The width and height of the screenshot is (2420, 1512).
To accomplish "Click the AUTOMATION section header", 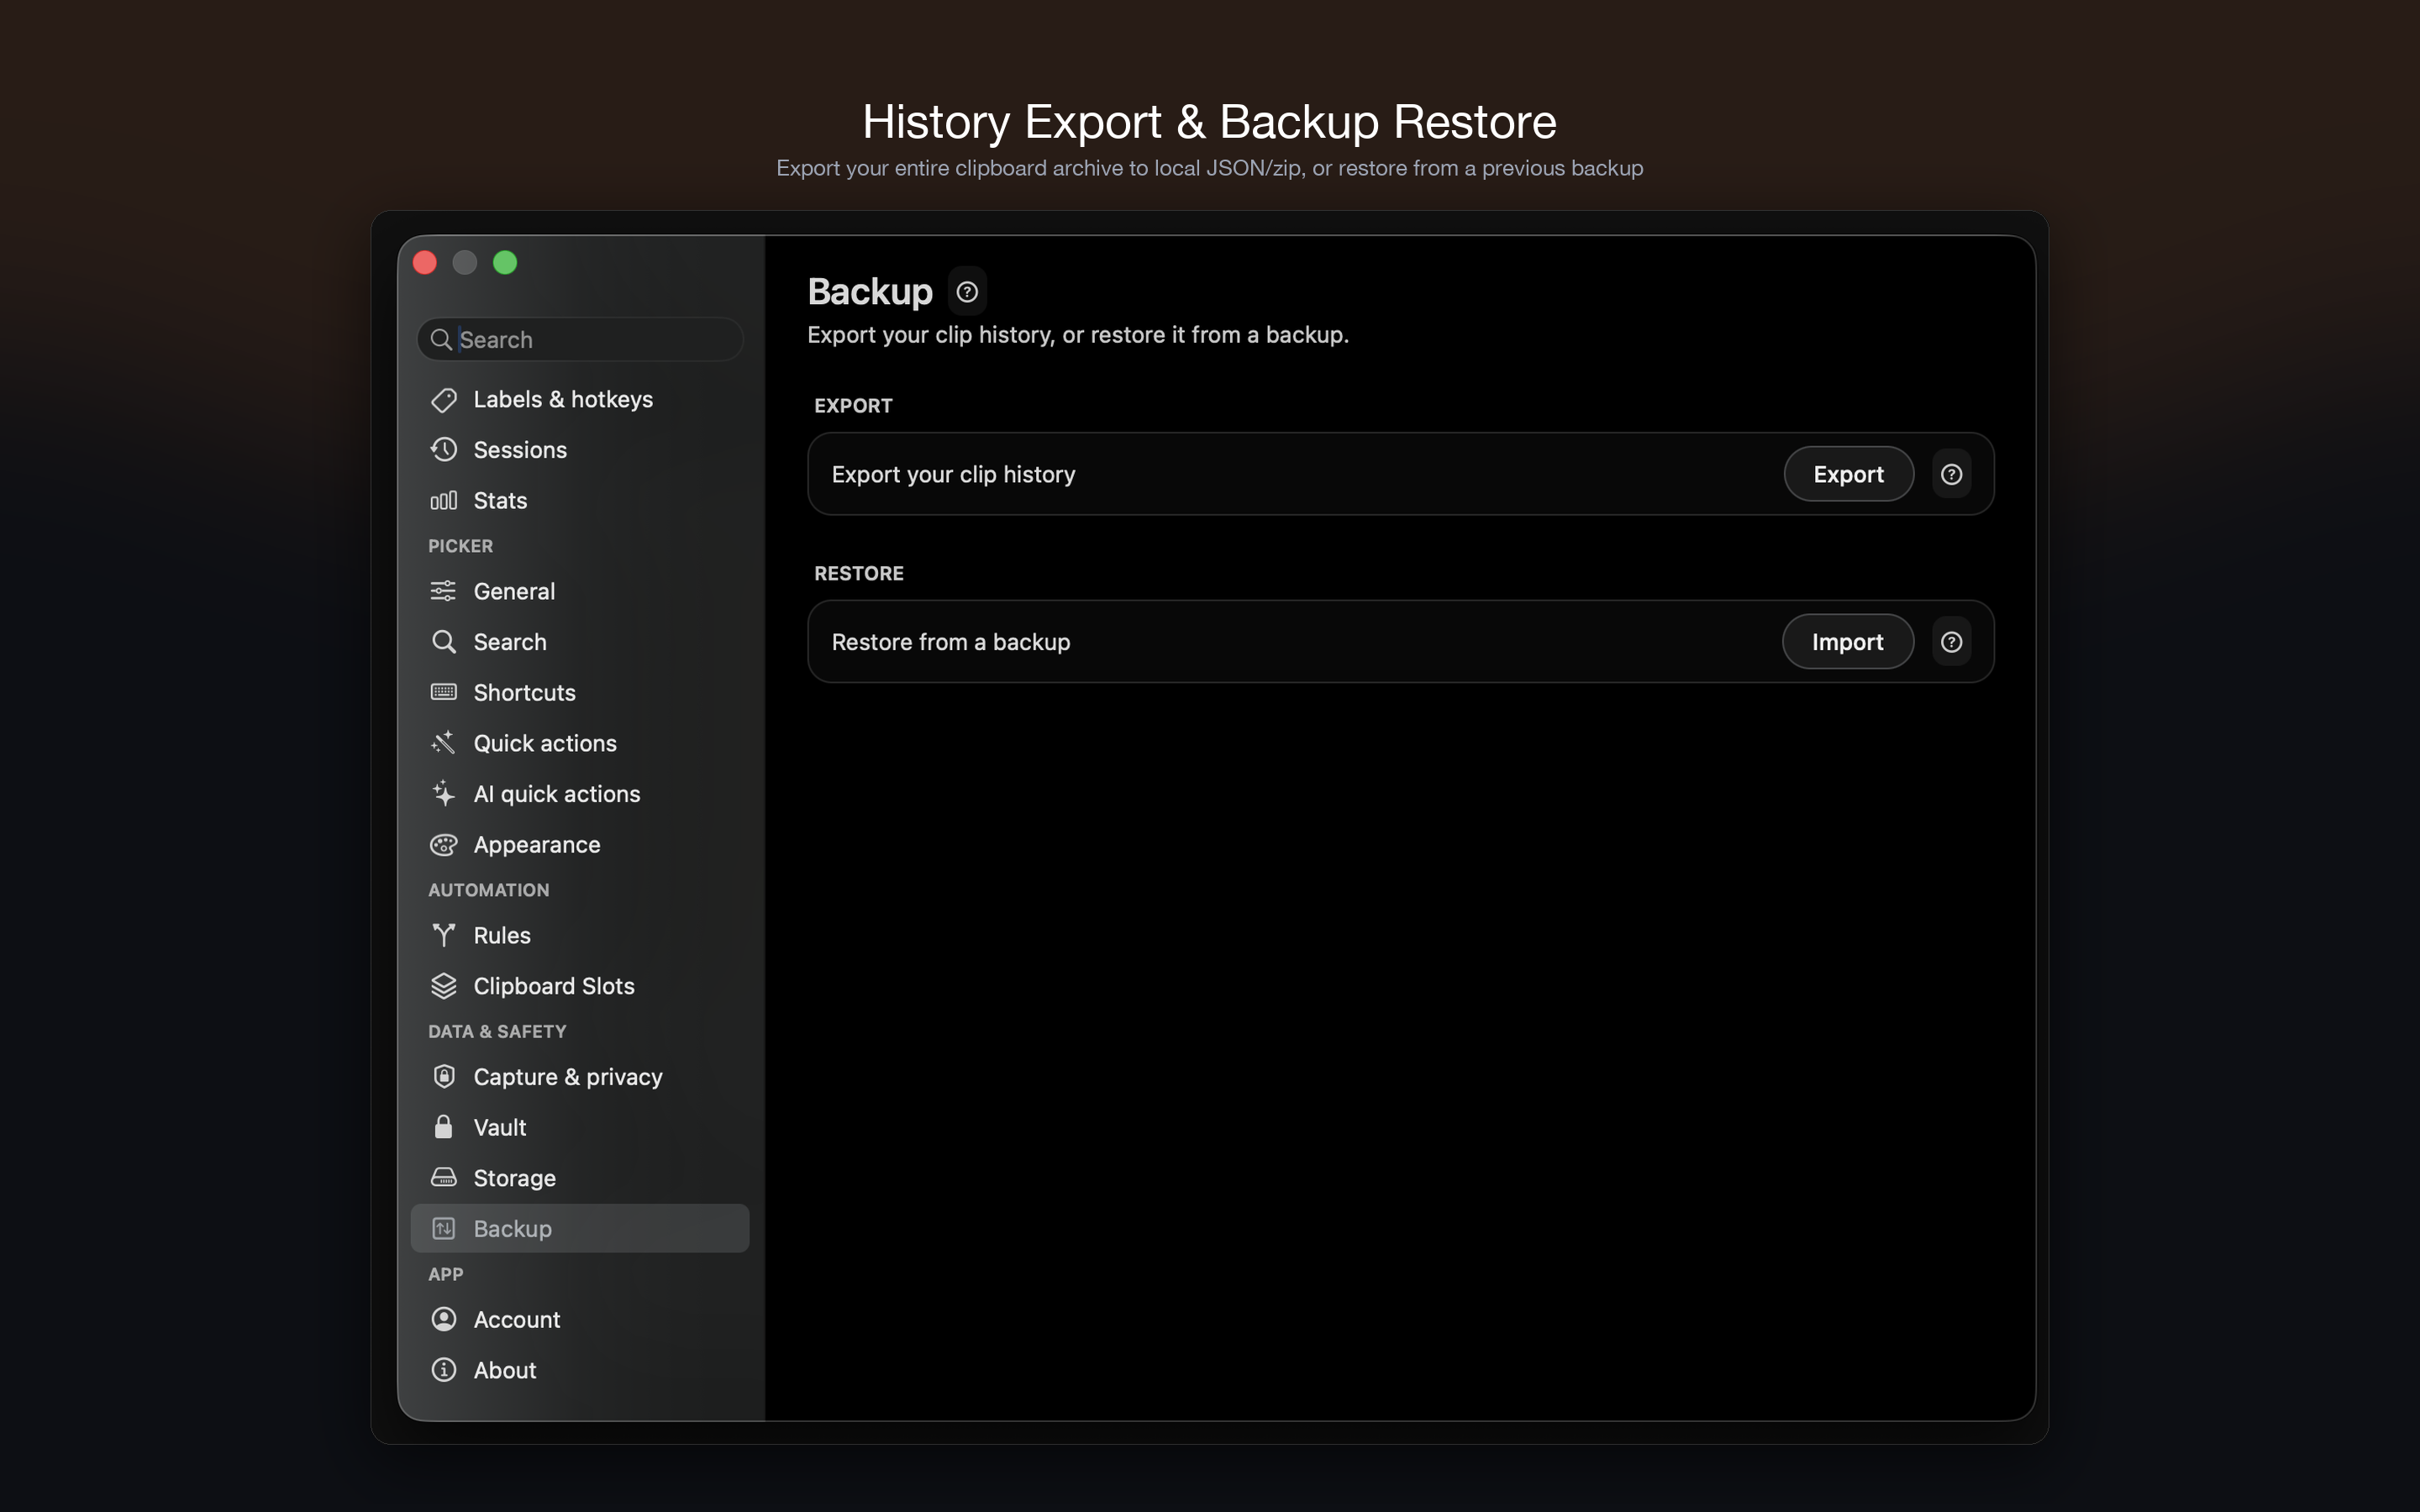I will click(488, 890).
